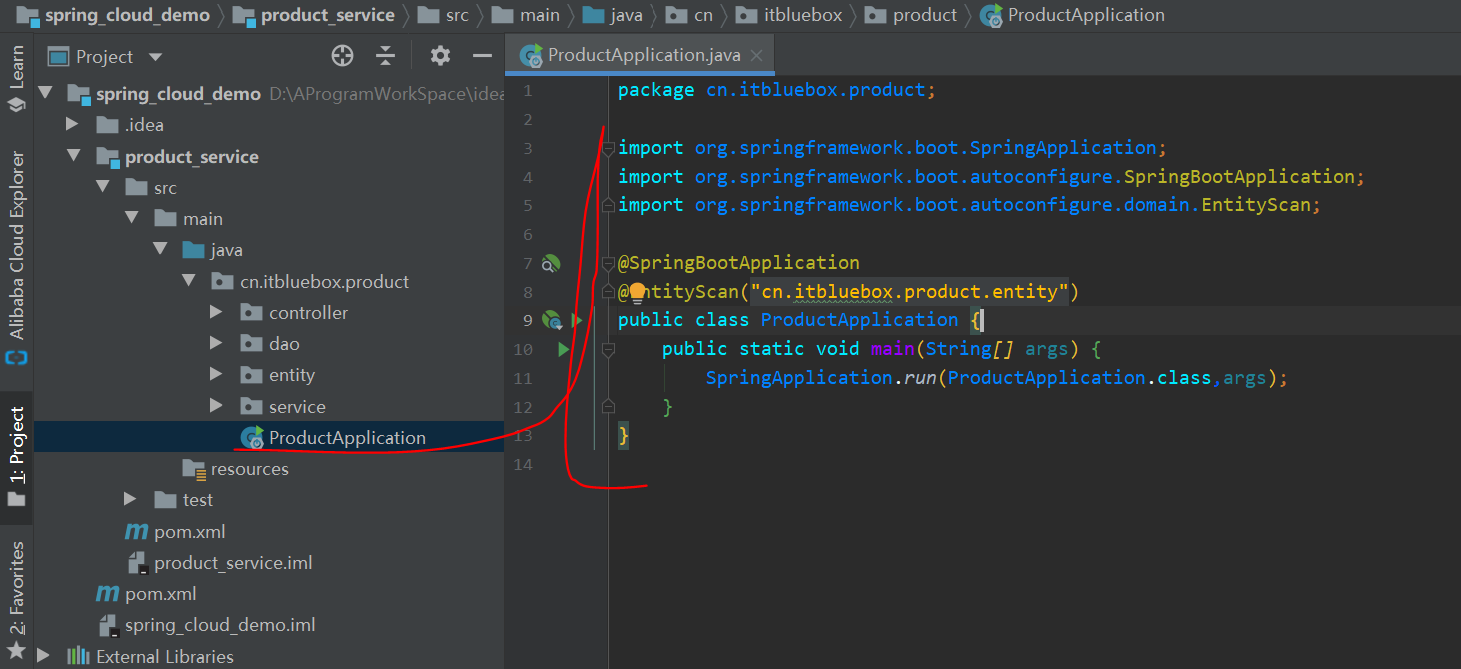
Task: Click the dao package folder icon
Action: pyautogui.click(x=251, y=344)
